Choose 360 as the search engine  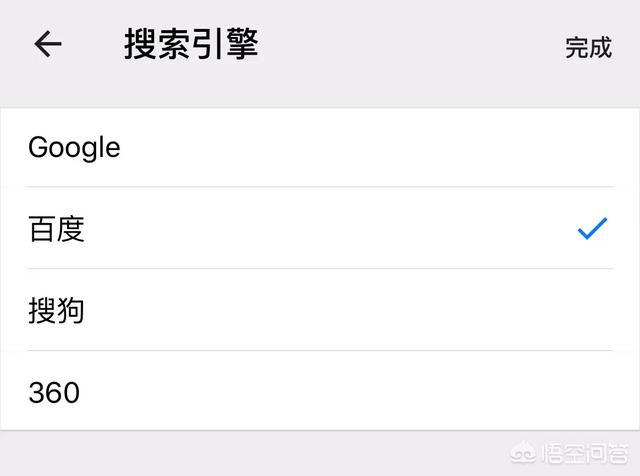click(x=320, y=390)
